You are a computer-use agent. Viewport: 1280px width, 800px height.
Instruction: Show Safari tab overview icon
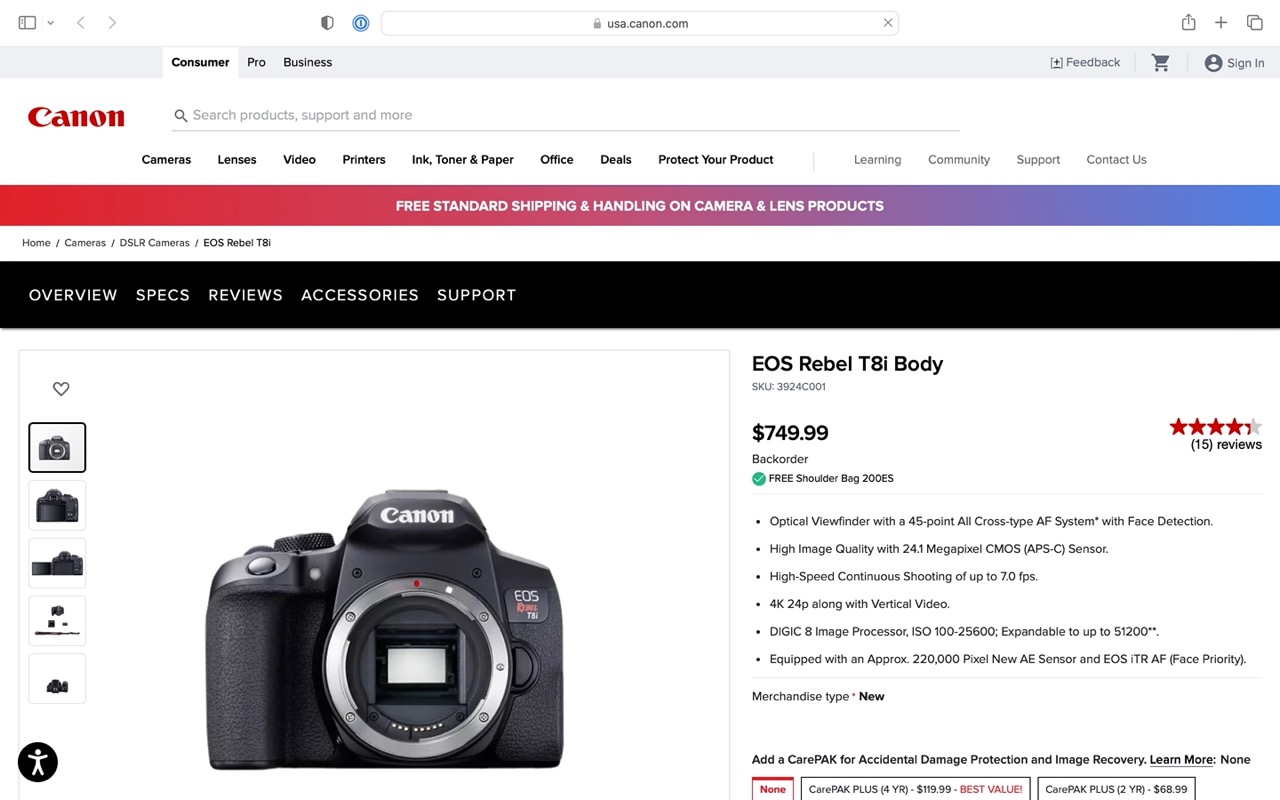[1254, 23]
